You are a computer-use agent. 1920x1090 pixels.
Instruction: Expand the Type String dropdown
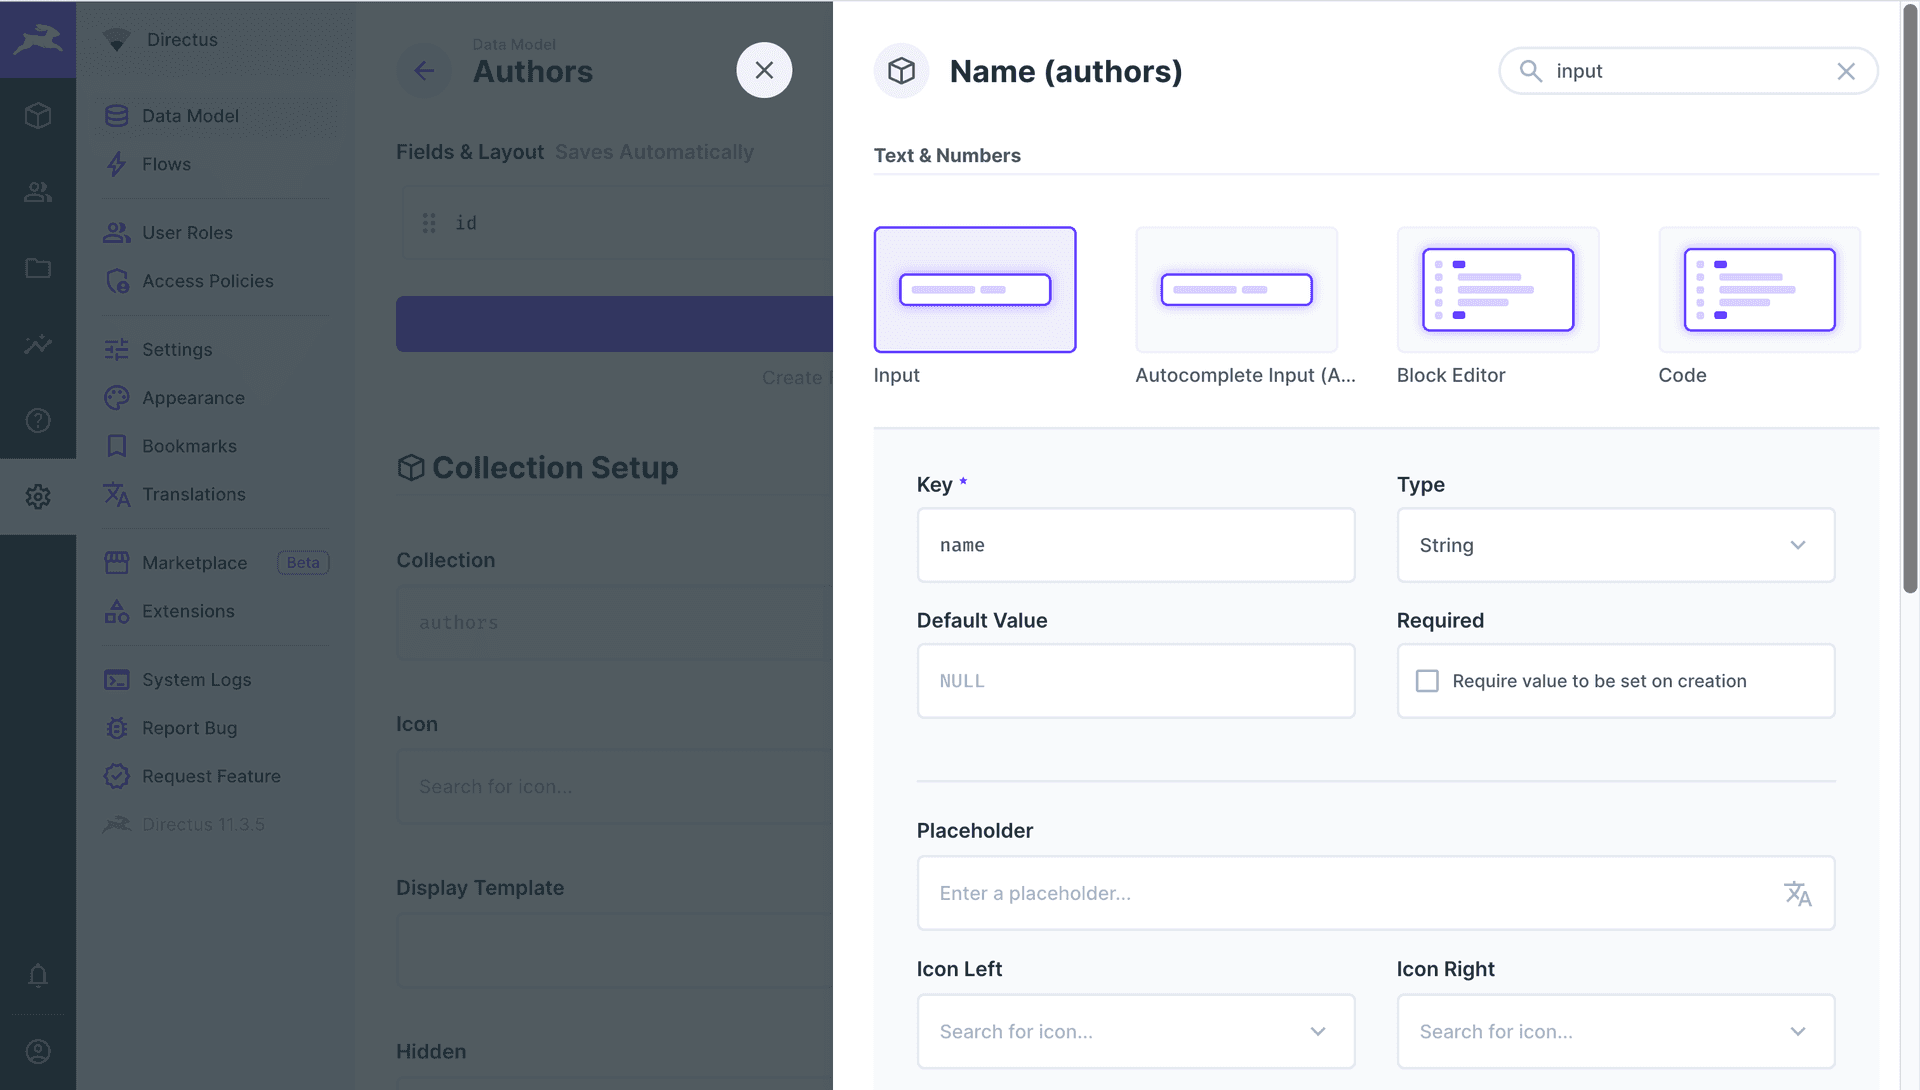(x=1615, y=545)
